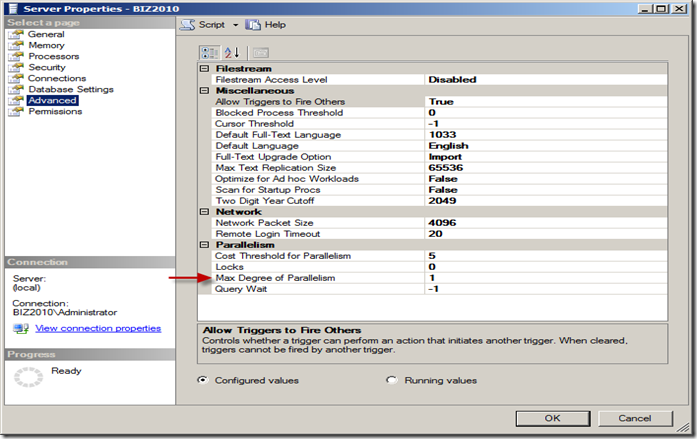697x439 pixels.
Task: Select Allow Triggers to Fire Others row
Action: point(280,102)
